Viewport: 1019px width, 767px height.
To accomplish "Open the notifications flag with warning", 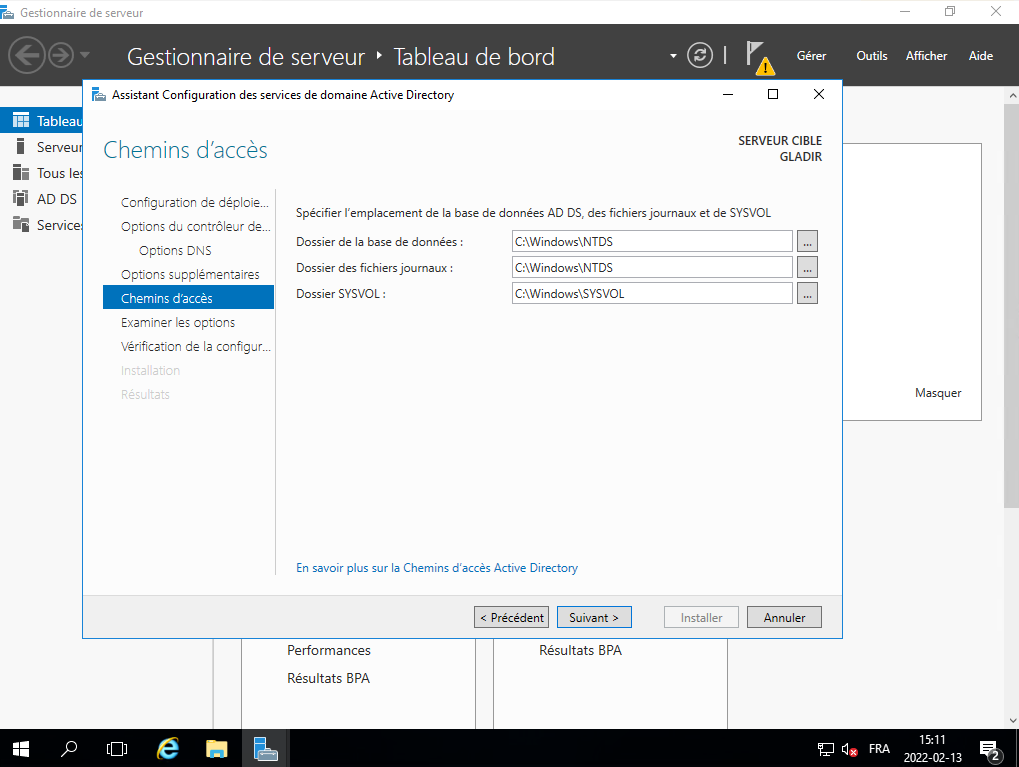I will [x=760, y=57].
